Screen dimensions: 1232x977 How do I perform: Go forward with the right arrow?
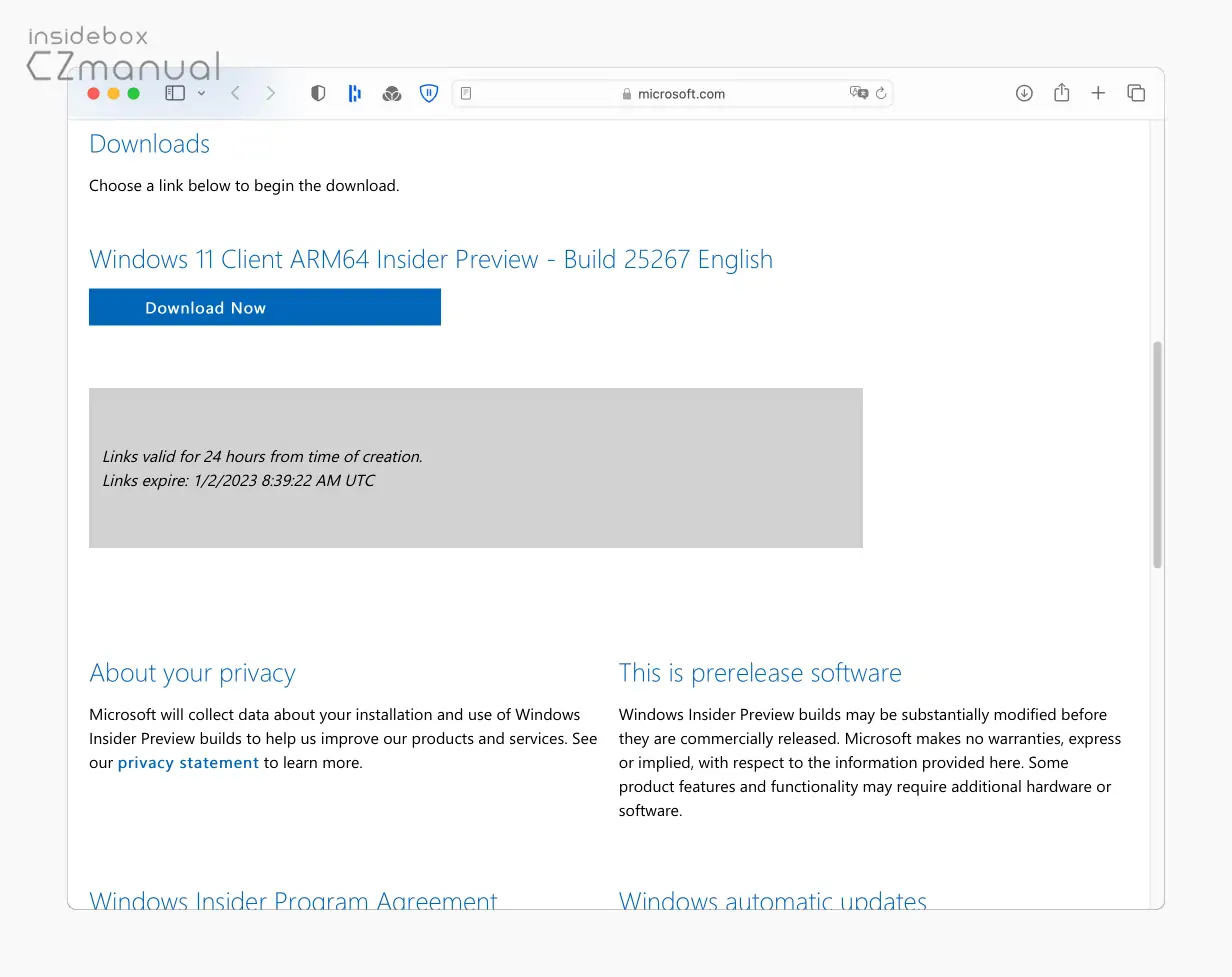[x=271, y=93]
